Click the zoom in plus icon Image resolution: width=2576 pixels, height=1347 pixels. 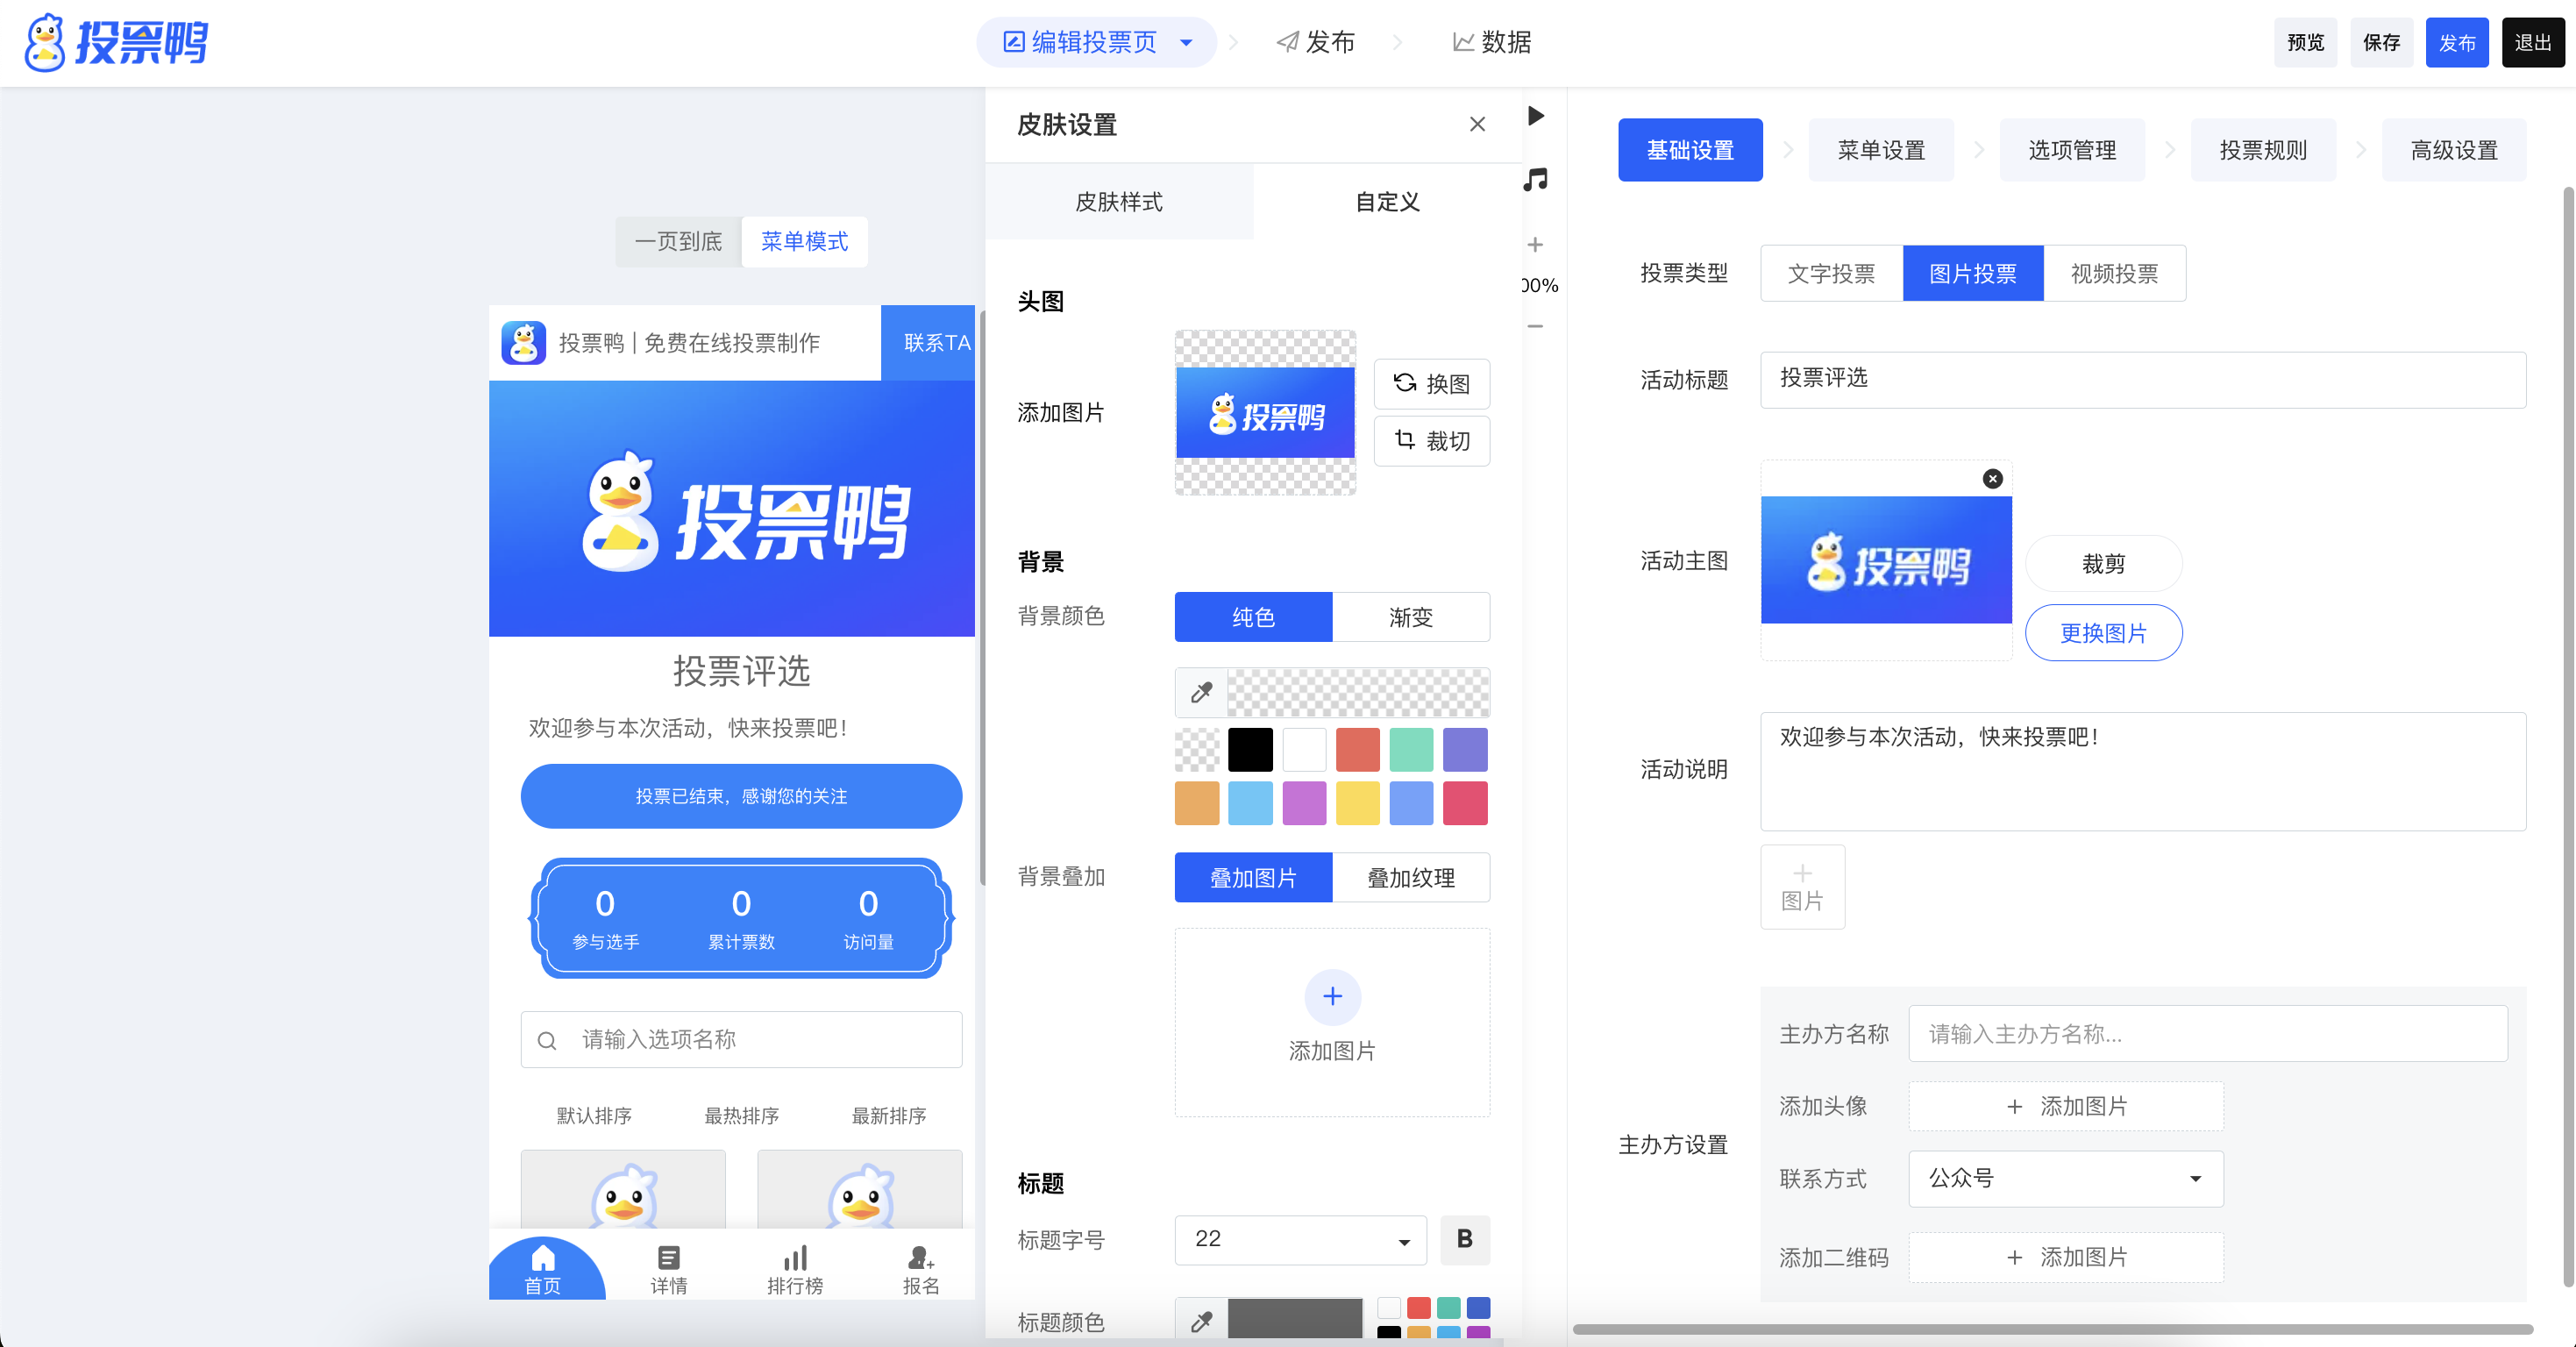click(1535, 245)
